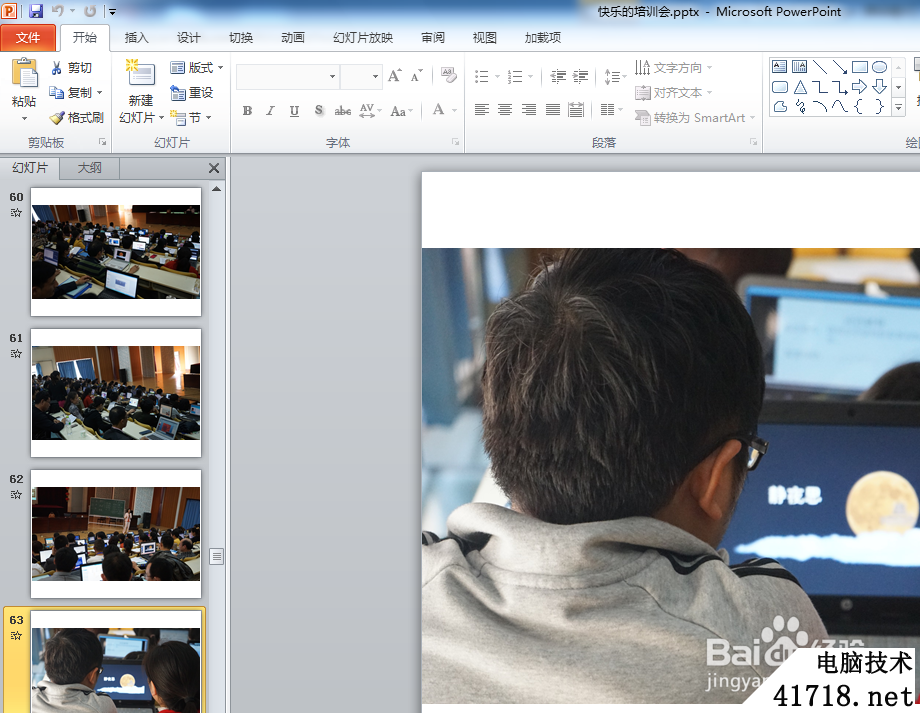The height and width of the screenshot is (713, 920).
Task: Click the Save icon in quick access toolbar
Action: pyautogui.click(x=36, y=11)
